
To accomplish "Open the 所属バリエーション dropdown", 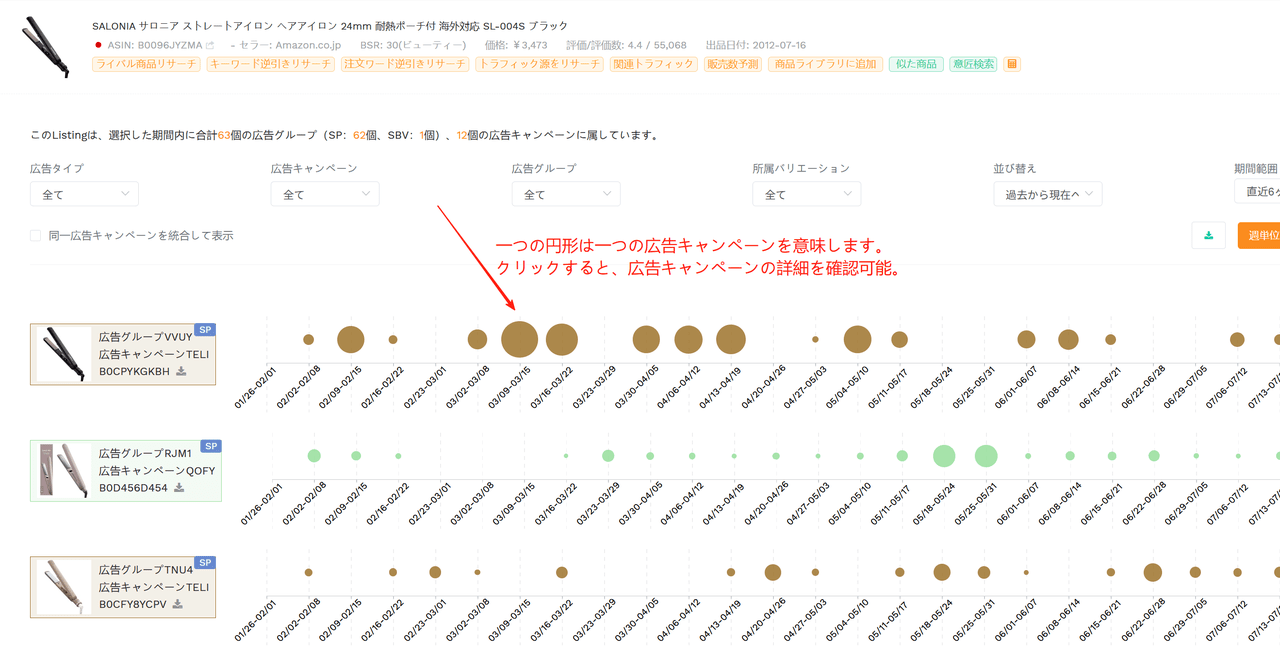I will (807, 194).
